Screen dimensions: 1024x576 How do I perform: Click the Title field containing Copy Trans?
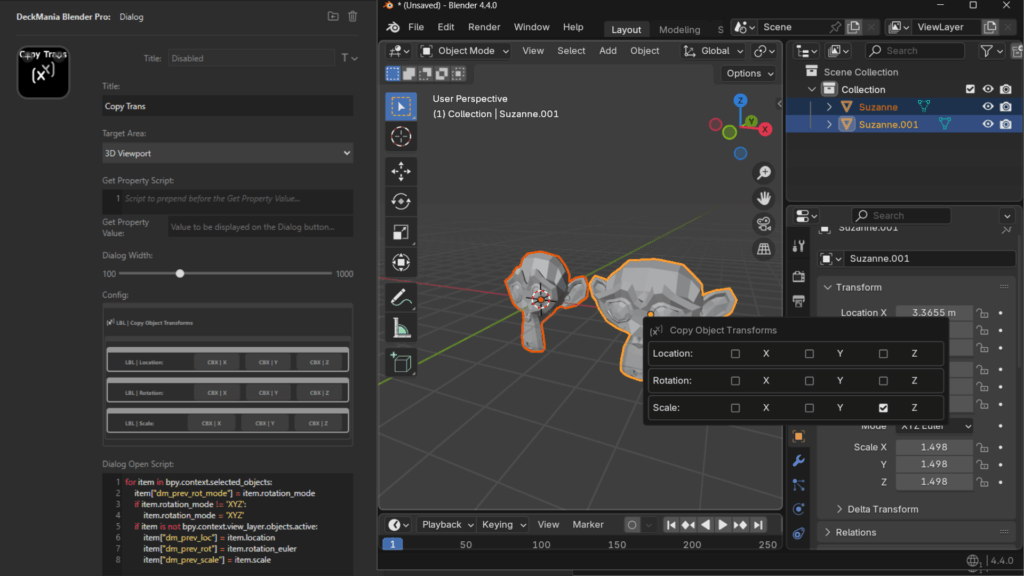tap(228, 106)
